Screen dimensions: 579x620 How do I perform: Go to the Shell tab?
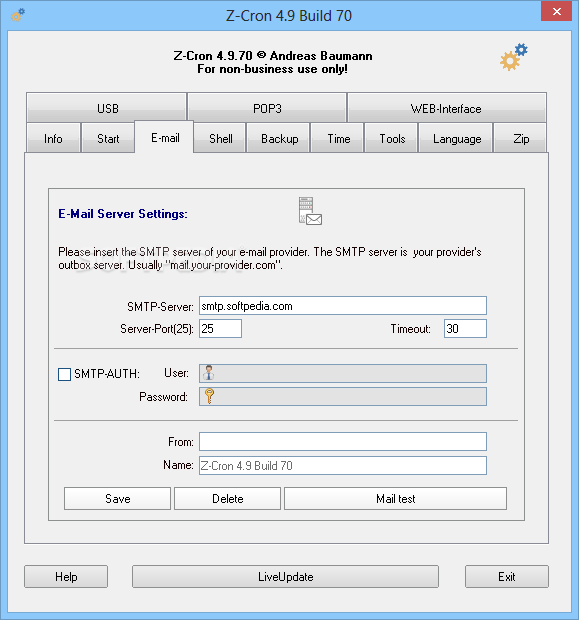click(220, 138)
